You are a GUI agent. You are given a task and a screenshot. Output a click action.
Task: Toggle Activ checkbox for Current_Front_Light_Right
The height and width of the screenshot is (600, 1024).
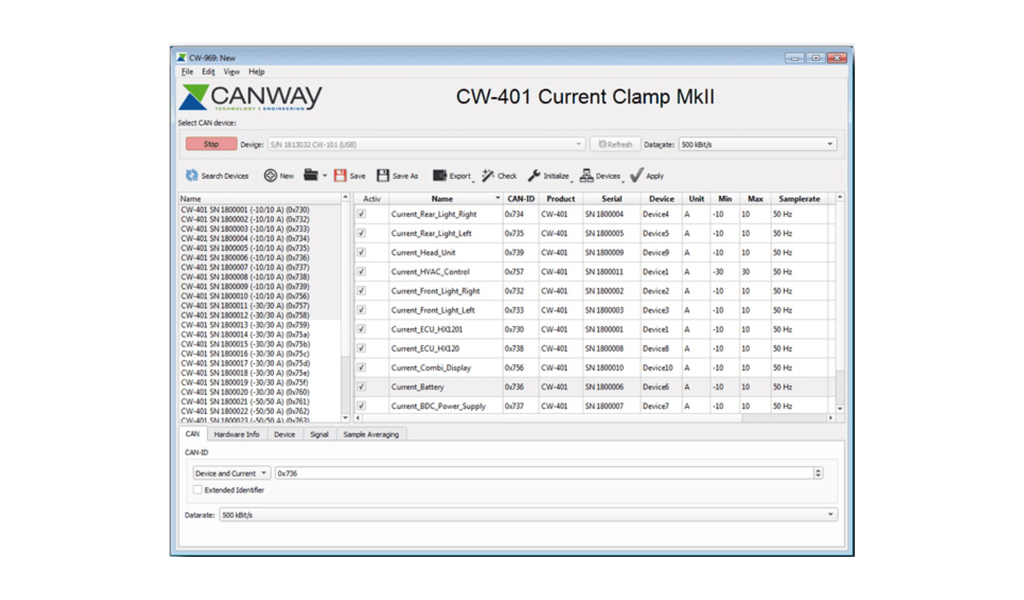pos(361,291)
